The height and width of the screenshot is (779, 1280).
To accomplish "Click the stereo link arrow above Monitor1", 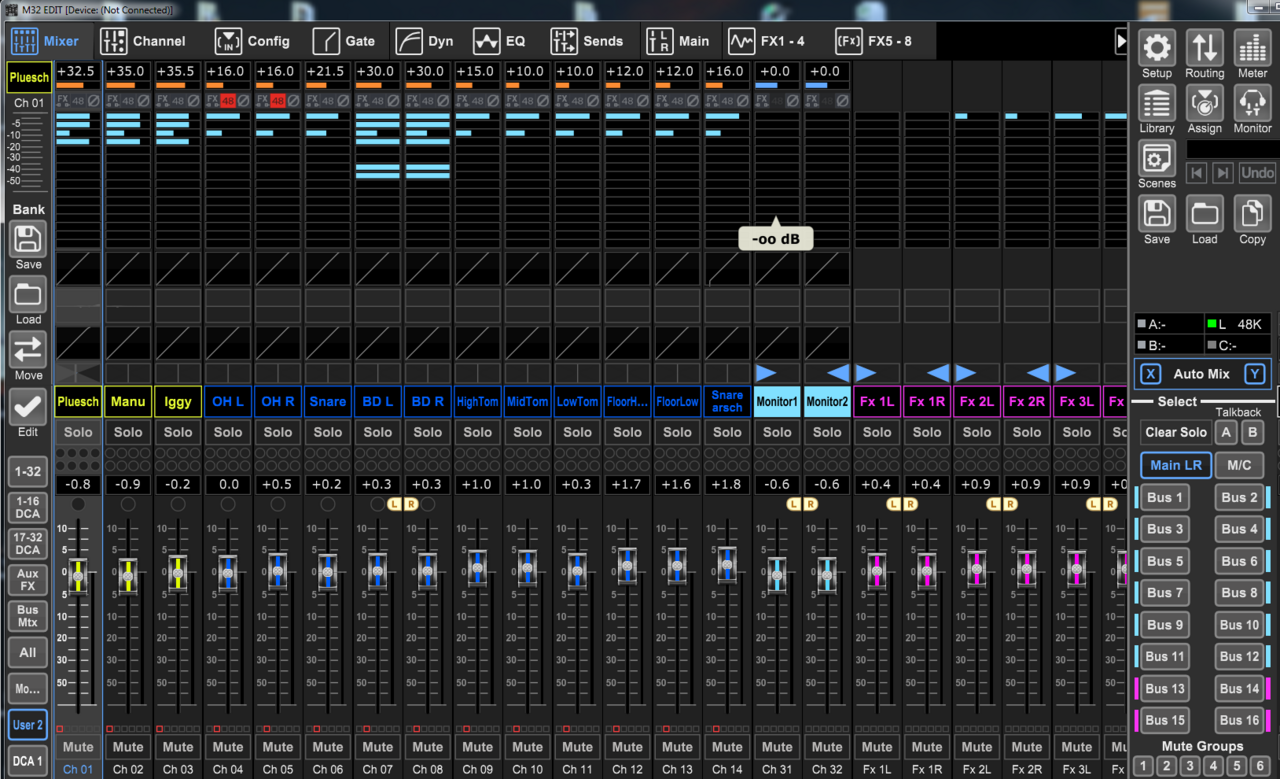I will [x=766, y=373].
